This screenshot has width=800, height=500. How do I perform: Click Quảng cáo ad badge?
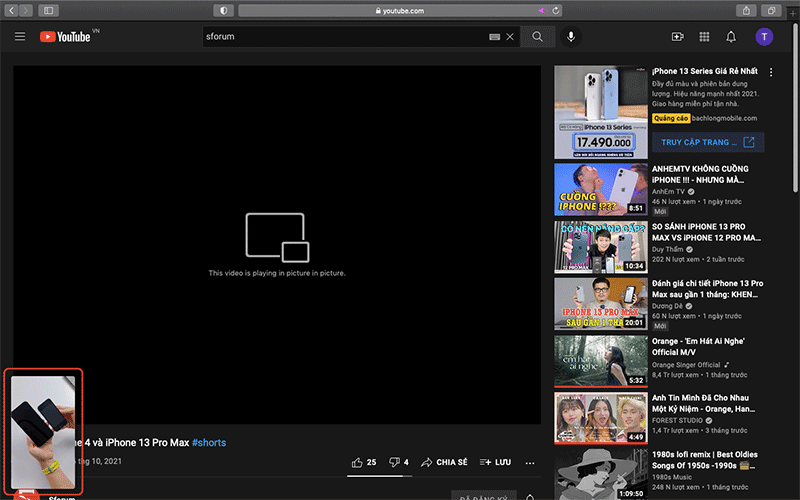point(671,118)
